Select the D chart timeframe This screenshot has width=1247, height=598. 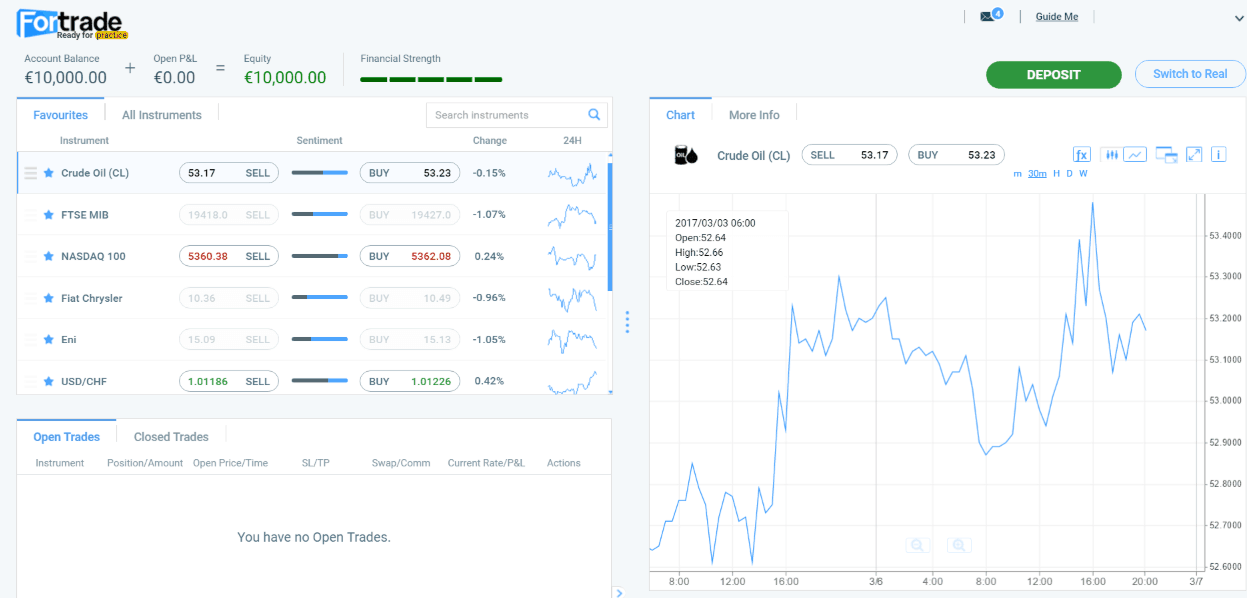(1069, 174)
